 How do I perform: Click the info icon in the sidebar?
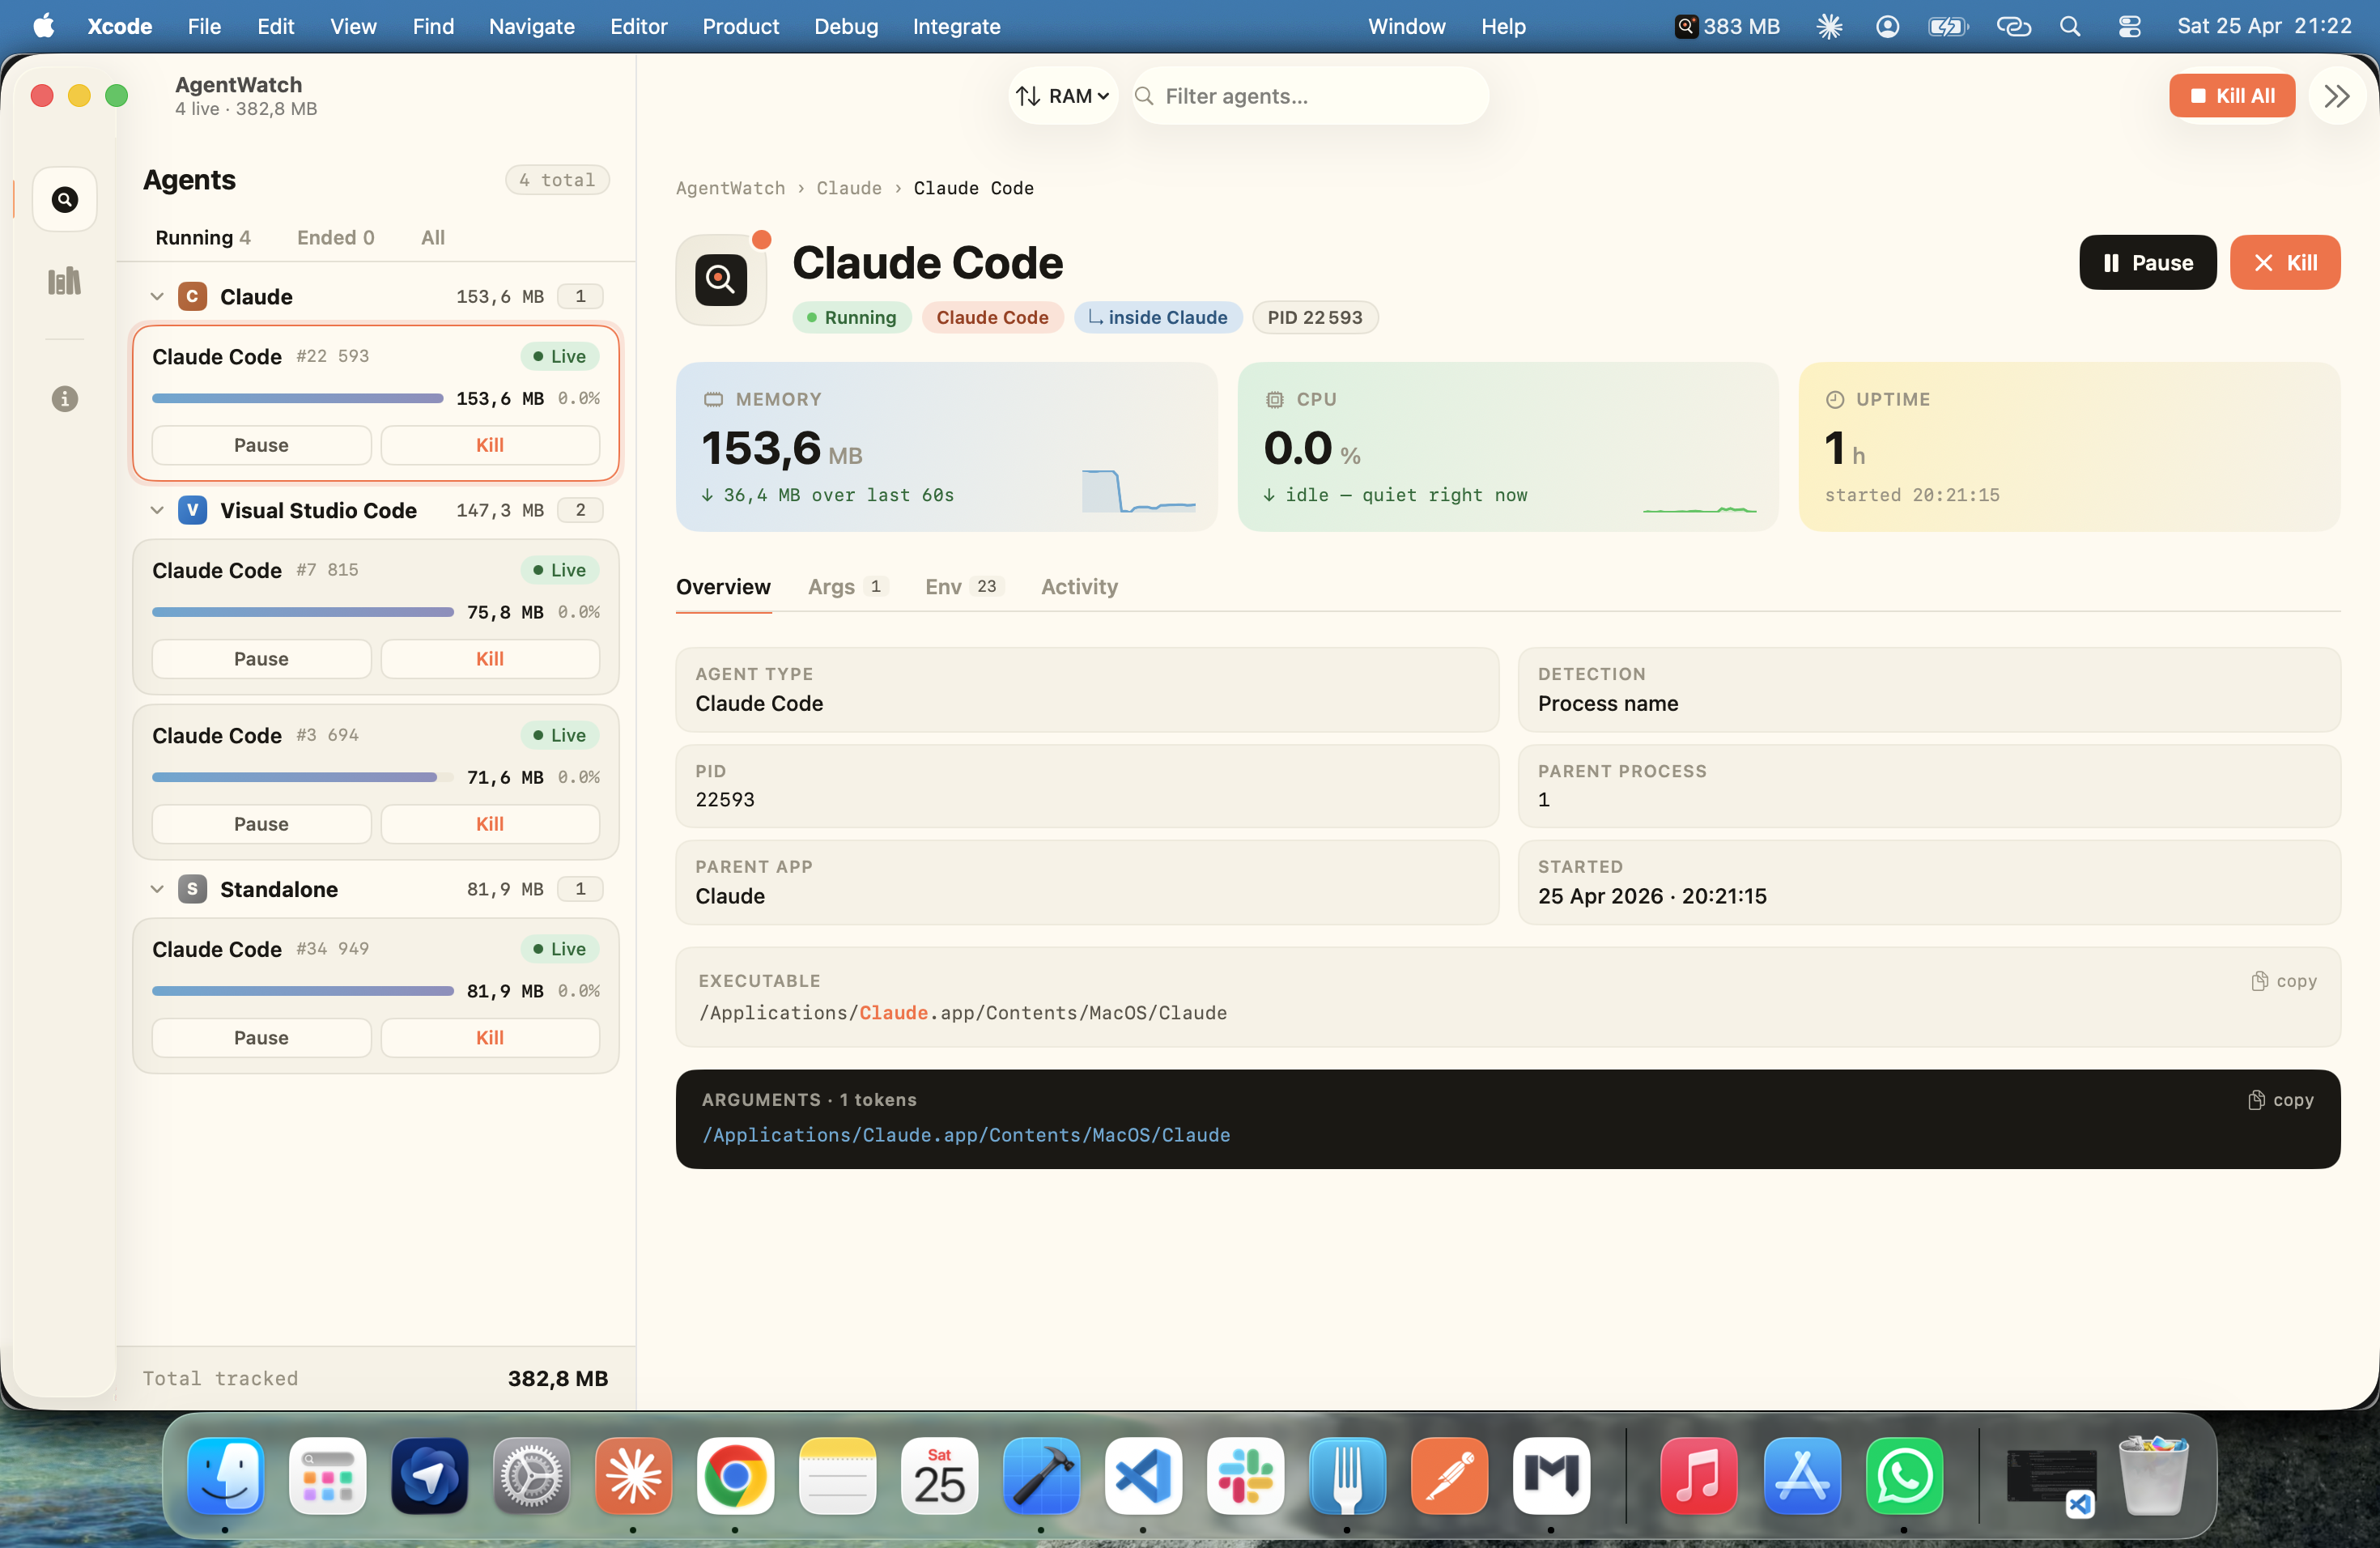click(64, 399)
